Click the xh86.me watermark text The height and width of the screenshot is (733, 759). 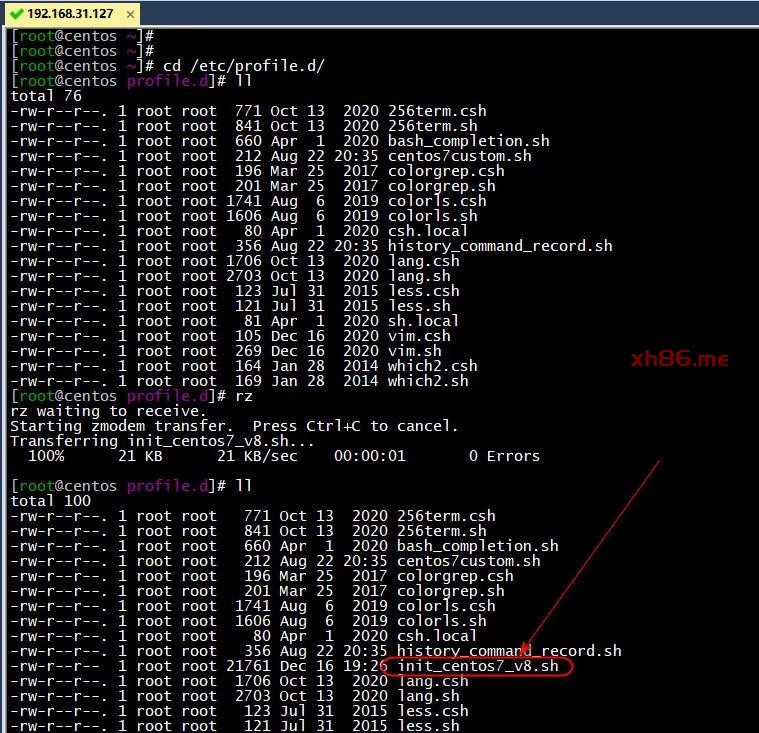(x=680, y=359)
